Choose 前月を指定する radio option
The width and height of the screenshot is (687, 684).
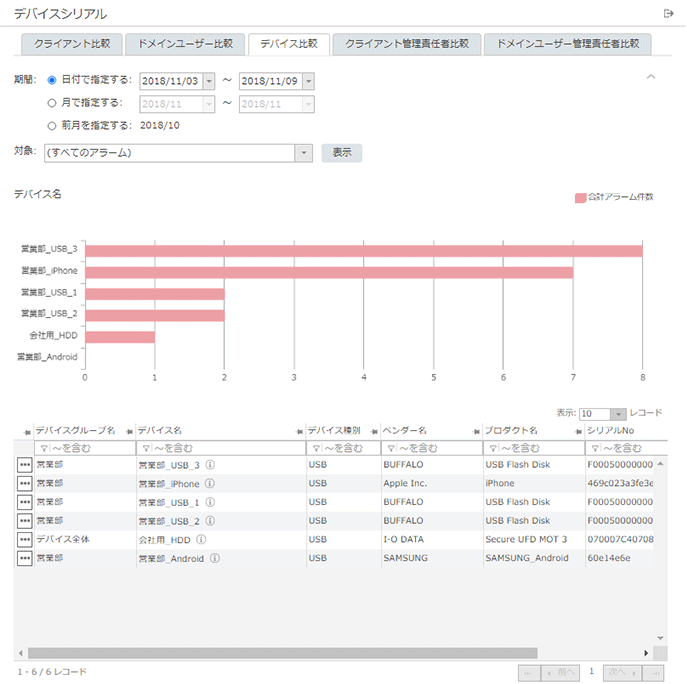point(52,125)
